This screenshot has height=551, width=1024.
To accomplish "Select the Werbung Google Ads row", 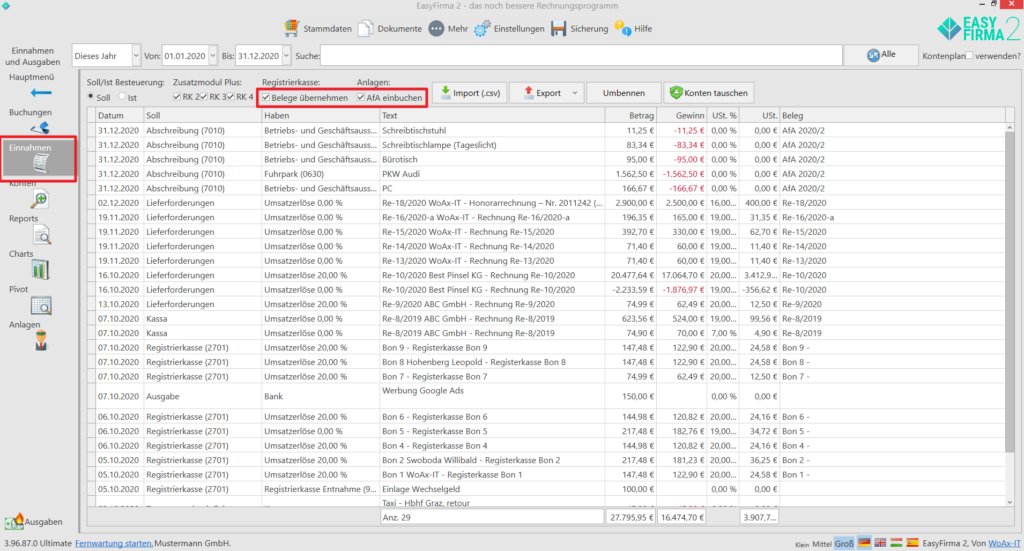I will pyautogui.click(x=549, y=396).
